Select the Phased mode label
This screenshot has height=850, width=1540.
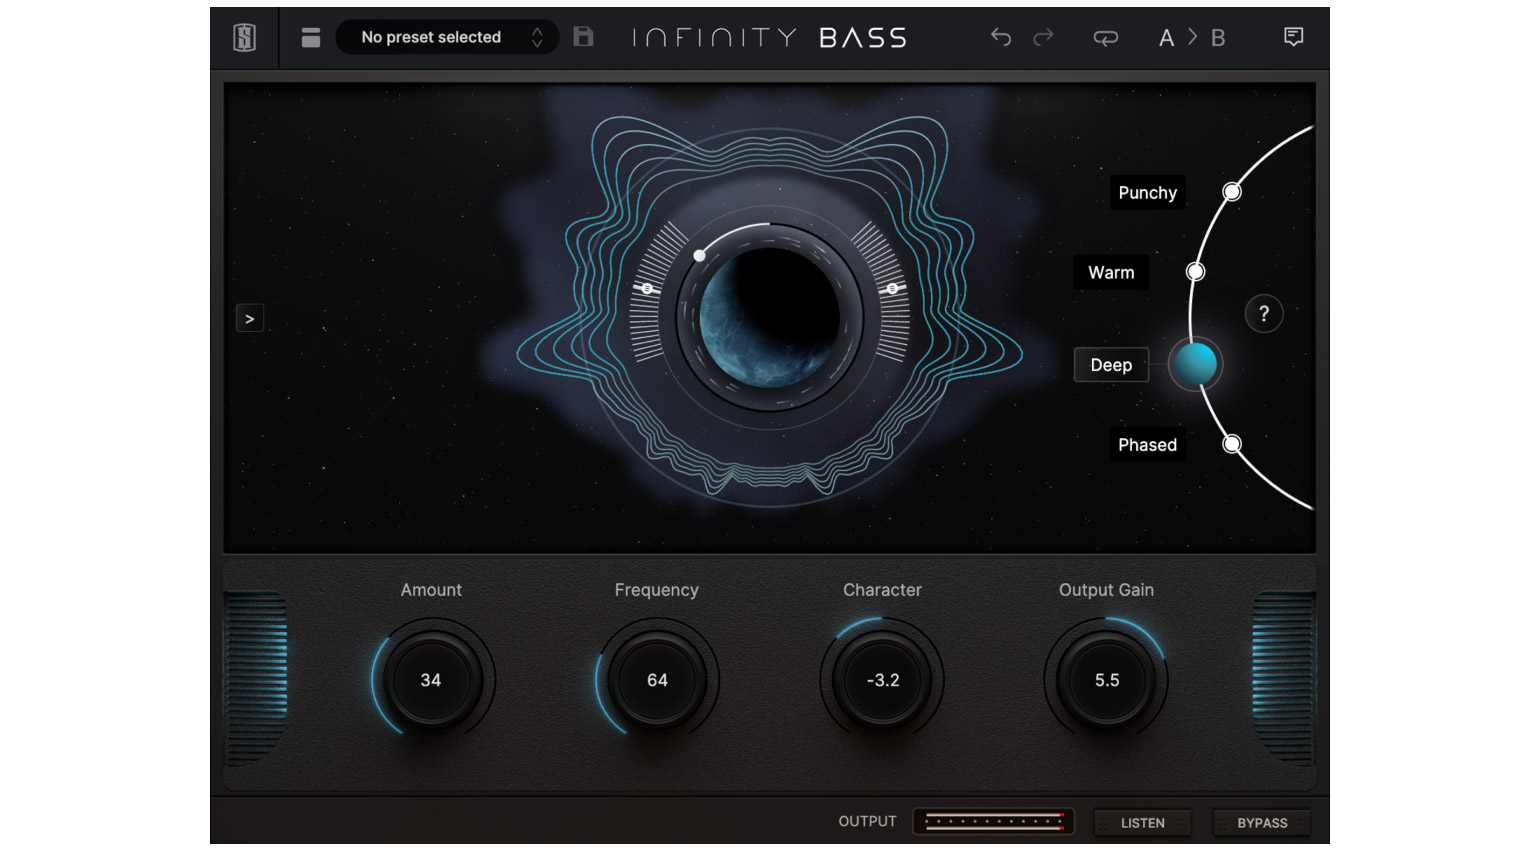point(1147,445)
